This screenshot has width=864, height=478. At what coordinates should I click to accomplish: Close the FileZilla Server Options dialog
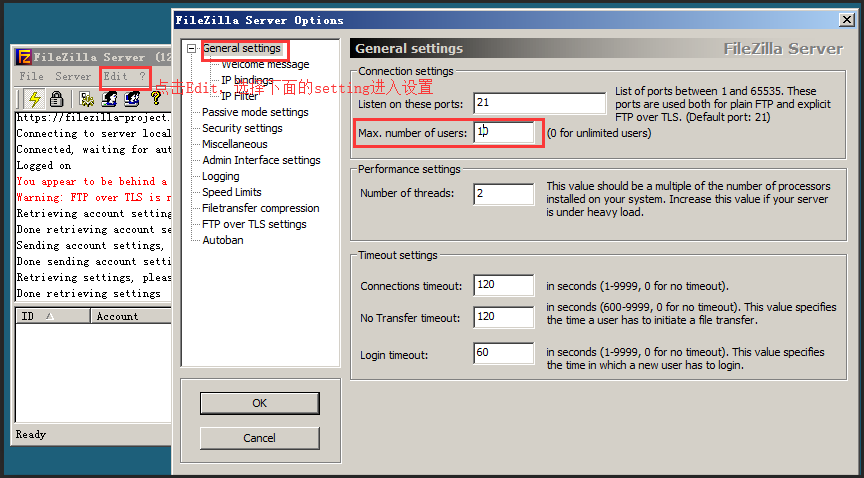847,20
